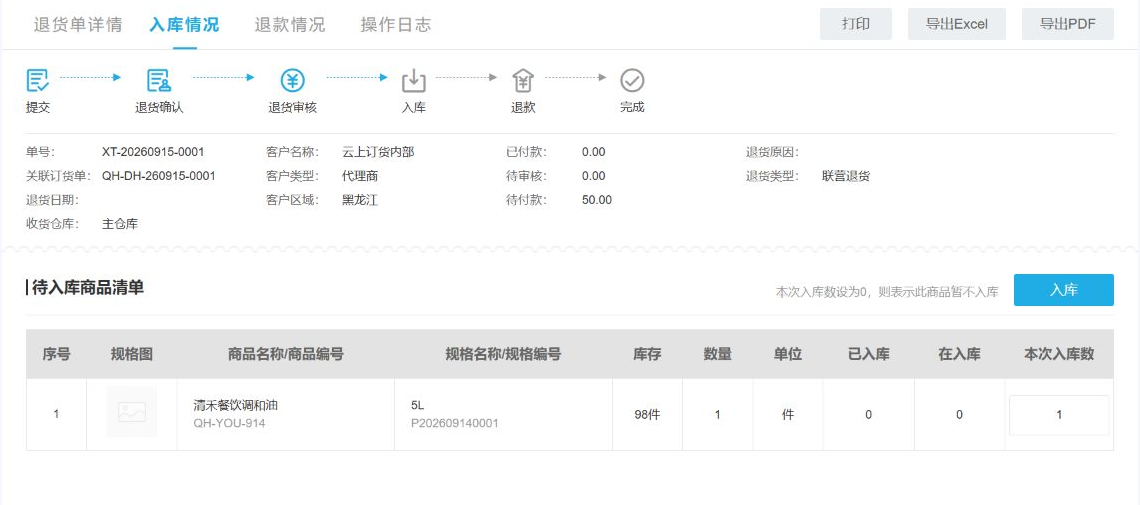1140x505 pixels.
Task: Click the 序号 column header
Action: (56, 355)
